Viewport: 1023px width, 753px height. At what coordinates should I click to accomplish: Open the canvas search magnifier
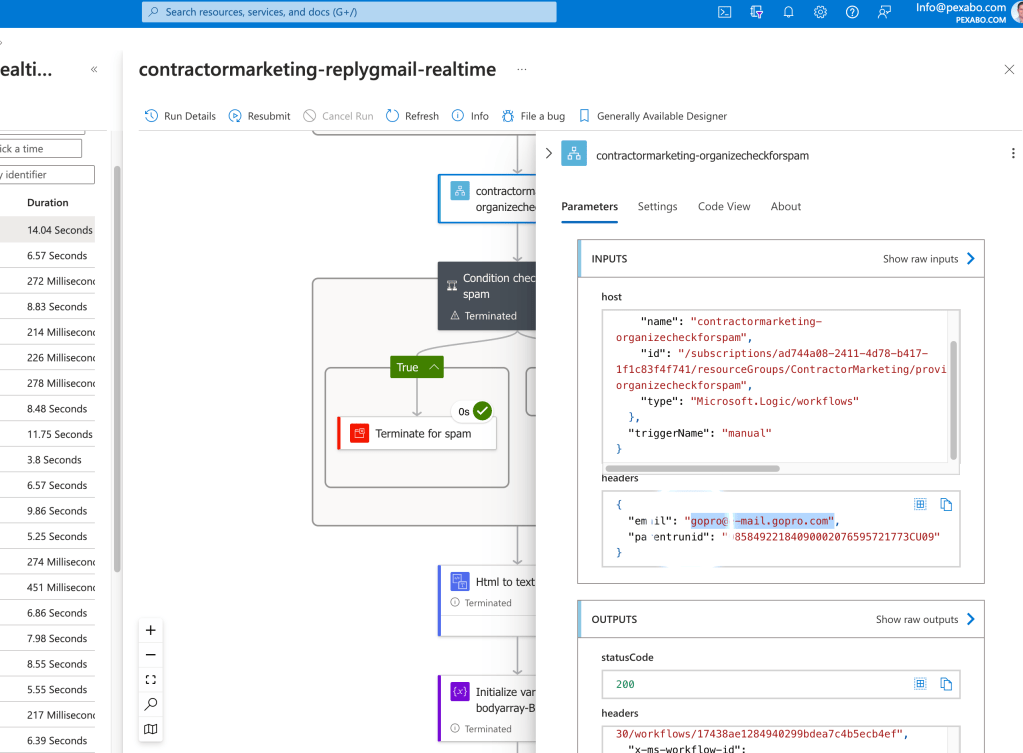(151, 704)
